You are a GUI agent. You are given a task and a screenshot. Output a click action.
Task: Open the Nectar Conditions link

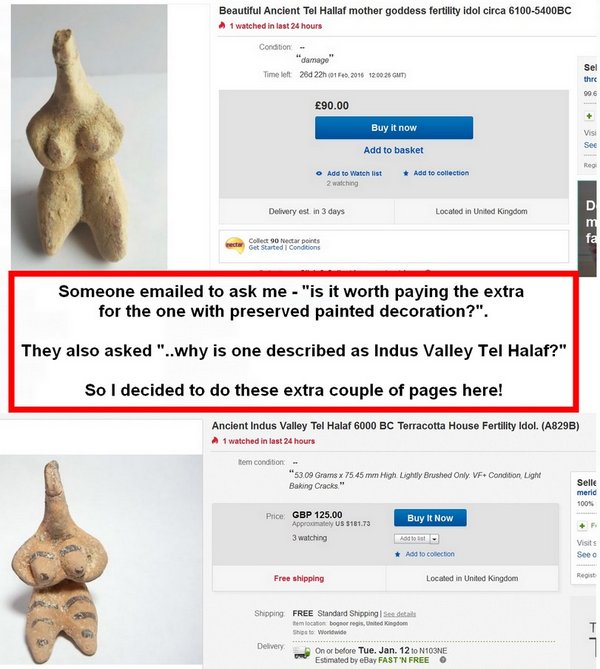click(x=305, y=247)
